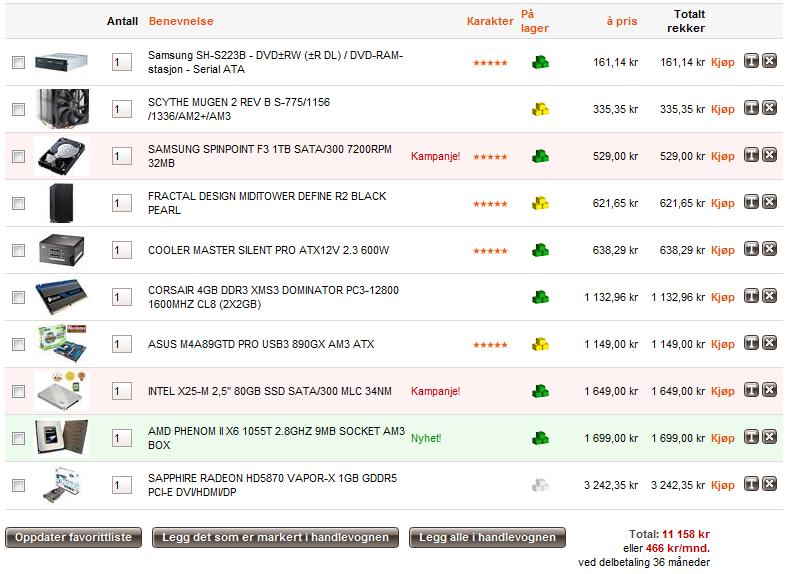787x574 pixels.
Task: Remove Intel X25-M SSD using X icon
Action: (769, 390)
